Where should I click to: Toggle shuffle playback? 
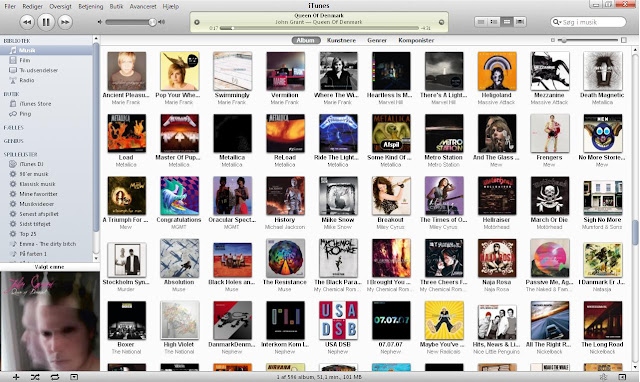[35, 377]
